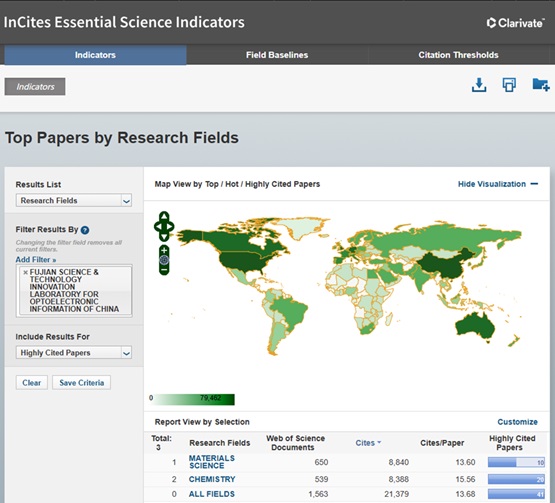Zoom out on the map with minus

(164, 270)
